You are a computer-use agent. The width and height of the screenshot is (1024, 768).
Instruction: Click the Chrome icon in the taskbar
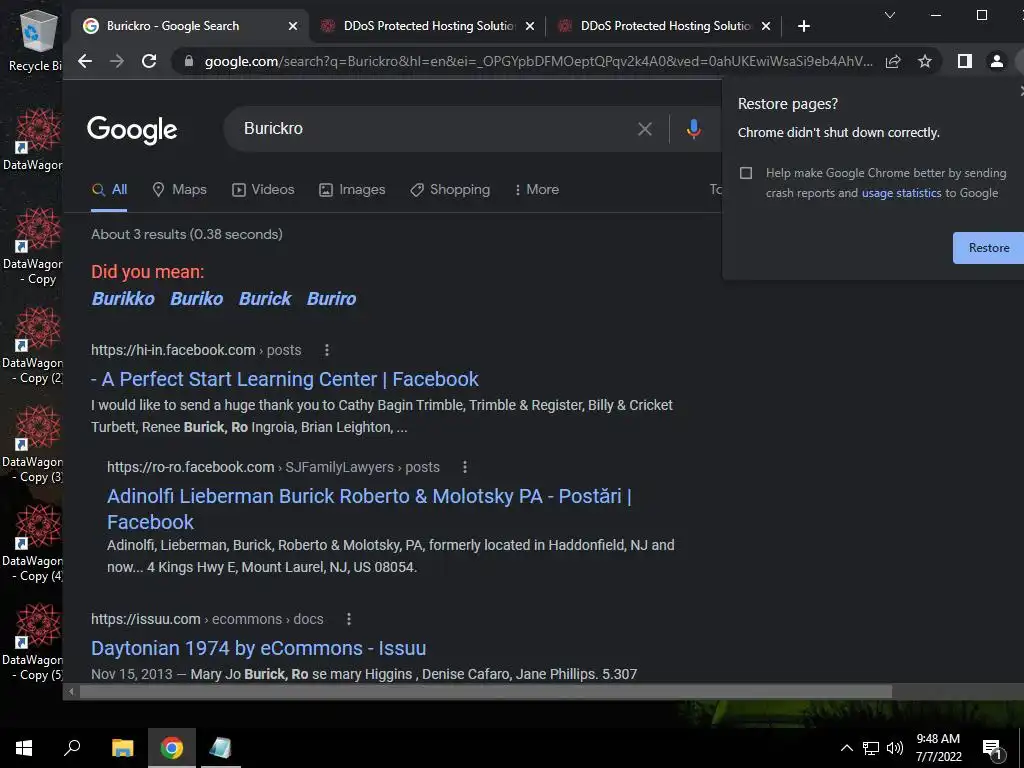(x=172, y=748)
